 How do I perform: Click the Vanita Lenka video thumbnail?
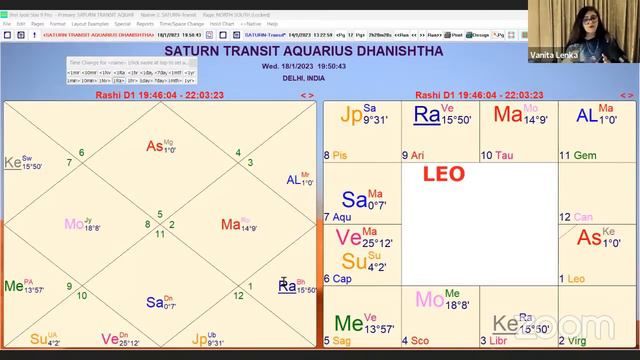584,31
